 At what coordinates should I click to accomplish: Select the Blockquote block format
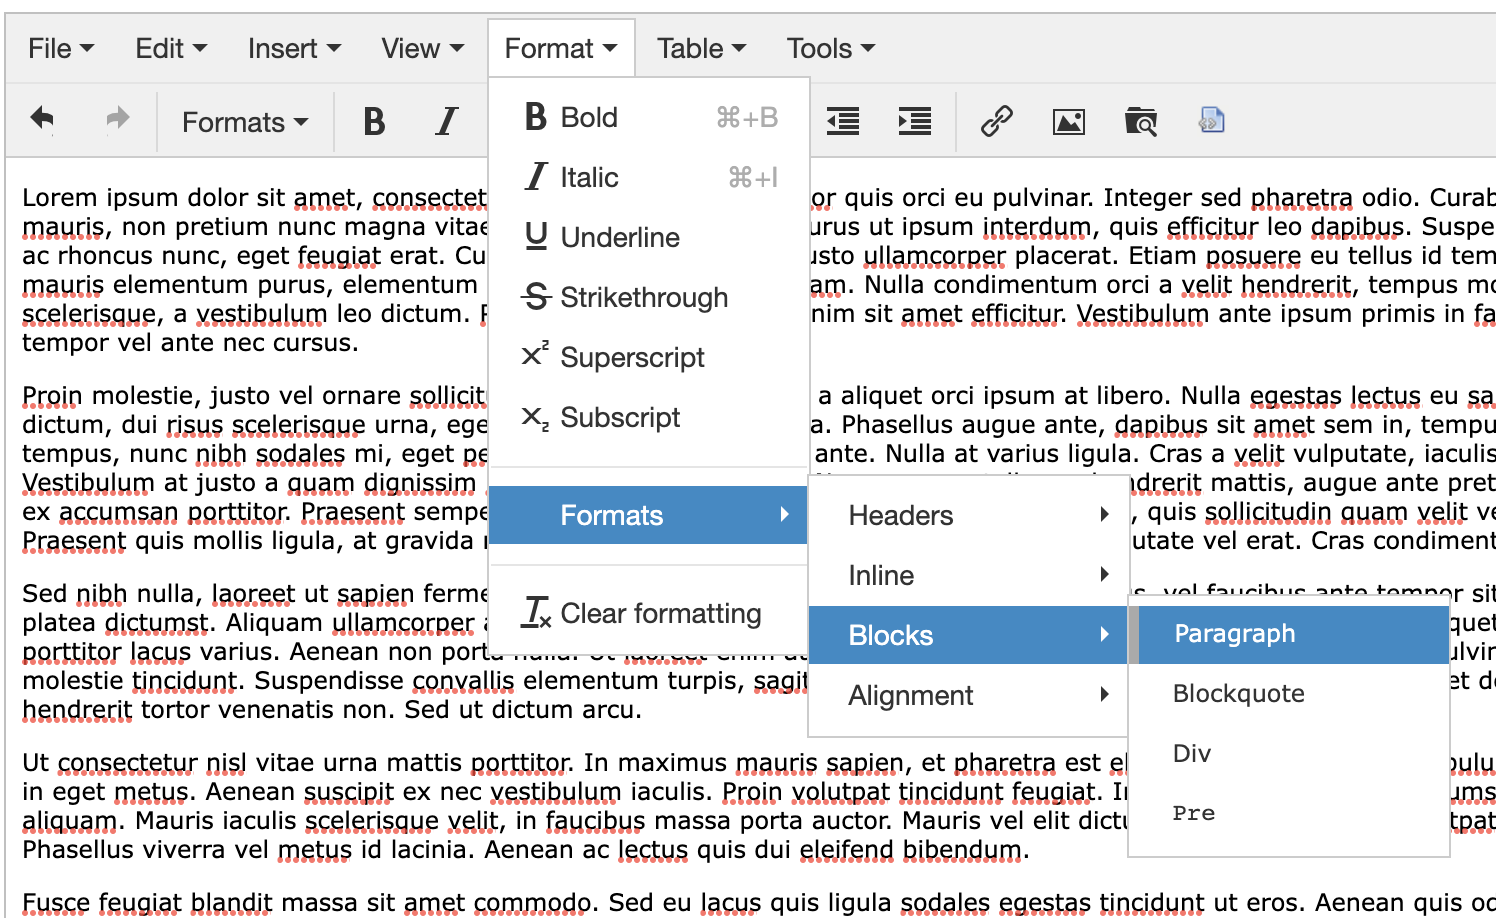click(x=1238, y=693)
